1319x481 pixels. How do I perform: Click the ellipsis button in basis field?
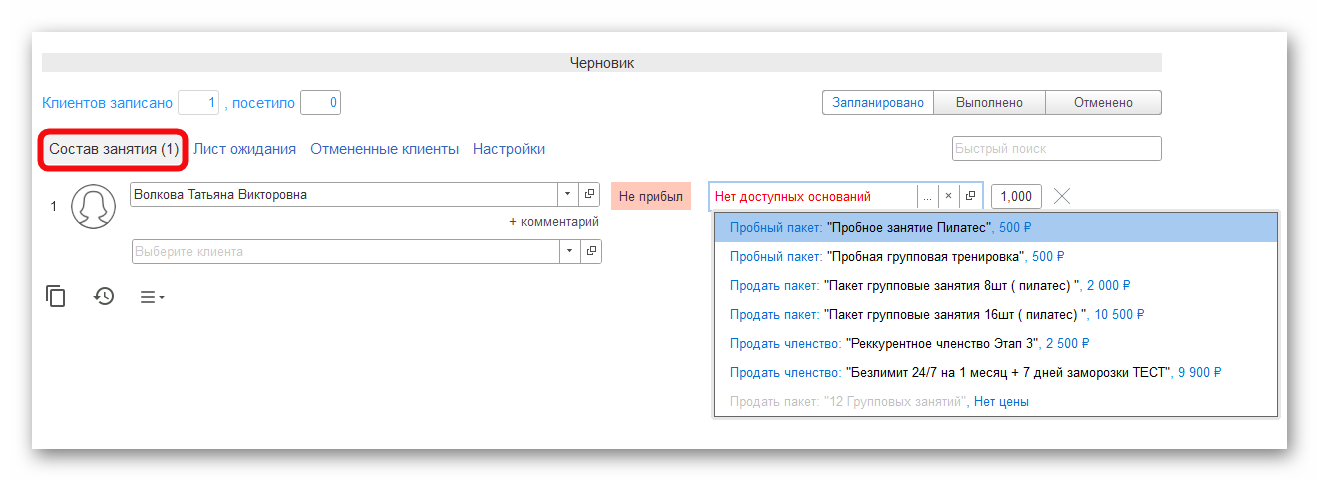click(x=927, y=196)
